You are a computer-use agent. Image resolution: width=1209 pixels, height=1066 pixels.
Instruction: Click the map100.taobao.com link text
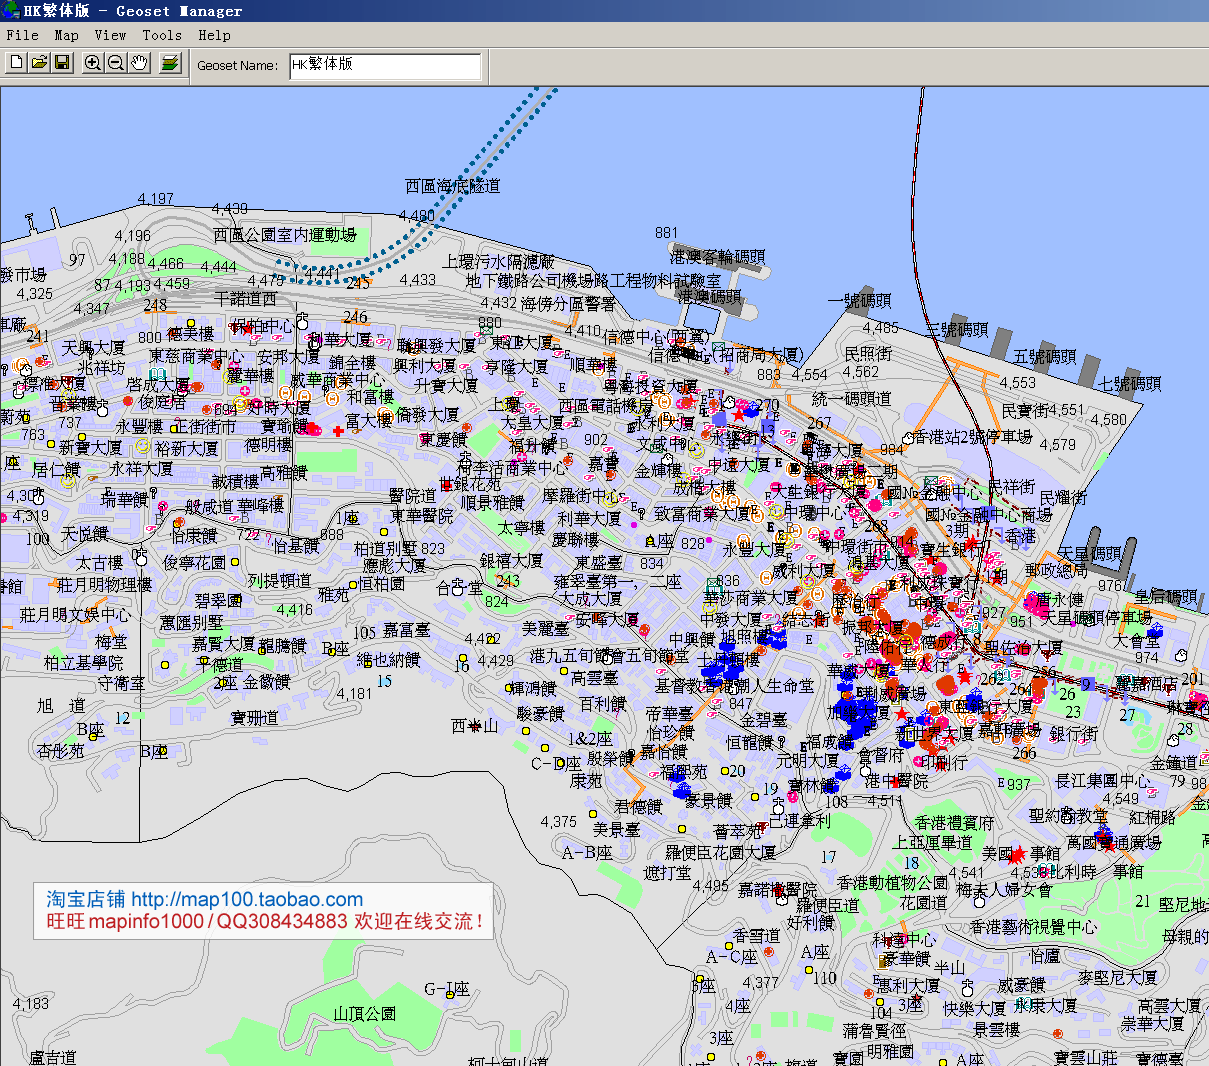247,899
